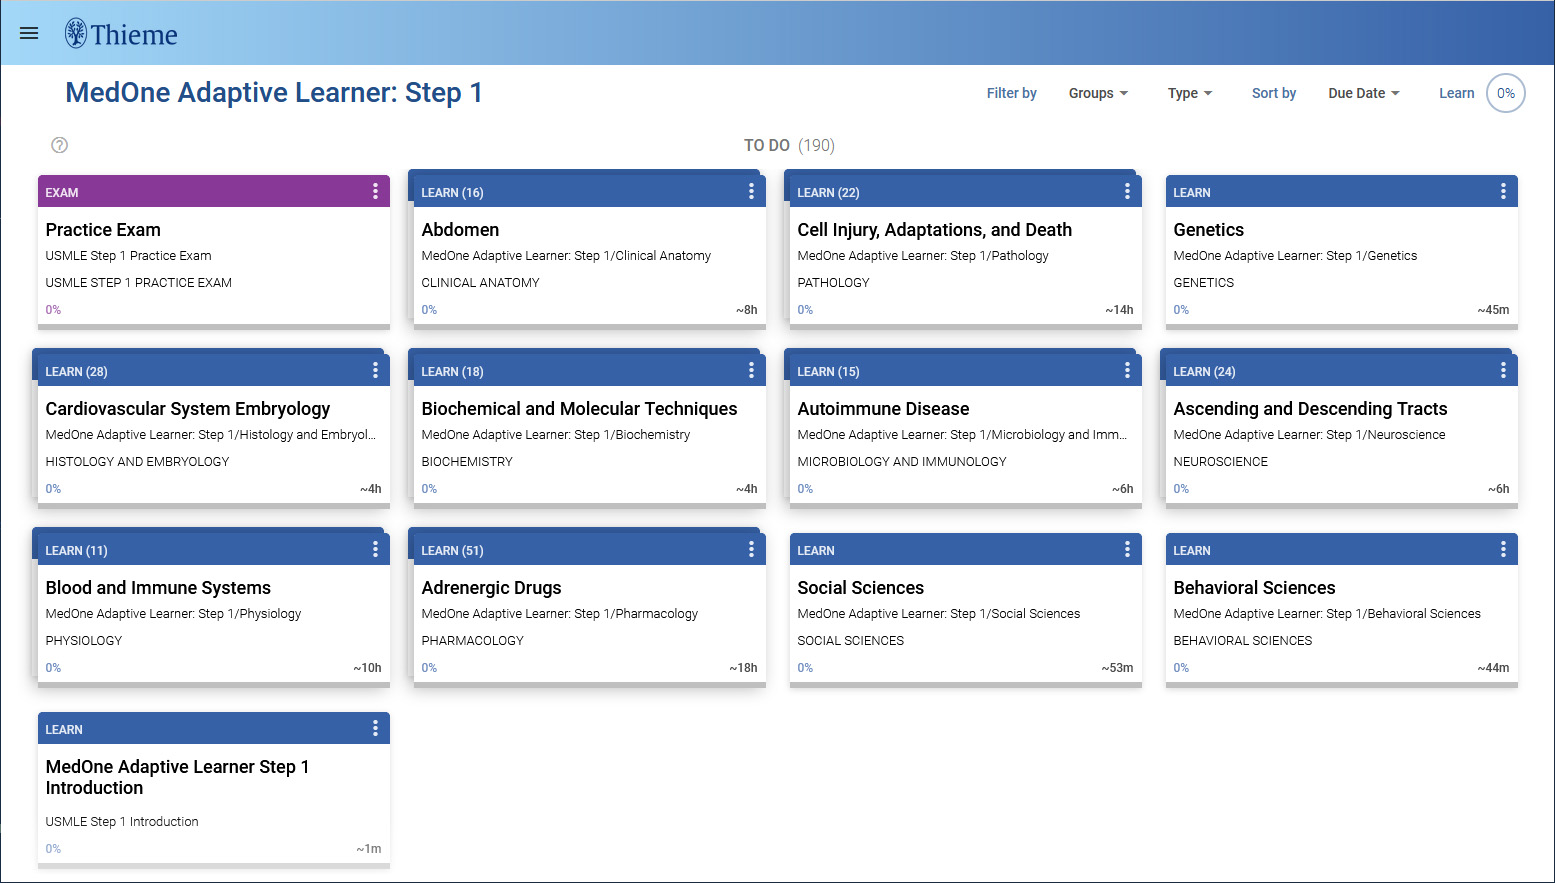The height and width of the screenshot is (883, 1555).
Task: Click the 0% overall progress circle
Action: click(x=1506, y=93)
